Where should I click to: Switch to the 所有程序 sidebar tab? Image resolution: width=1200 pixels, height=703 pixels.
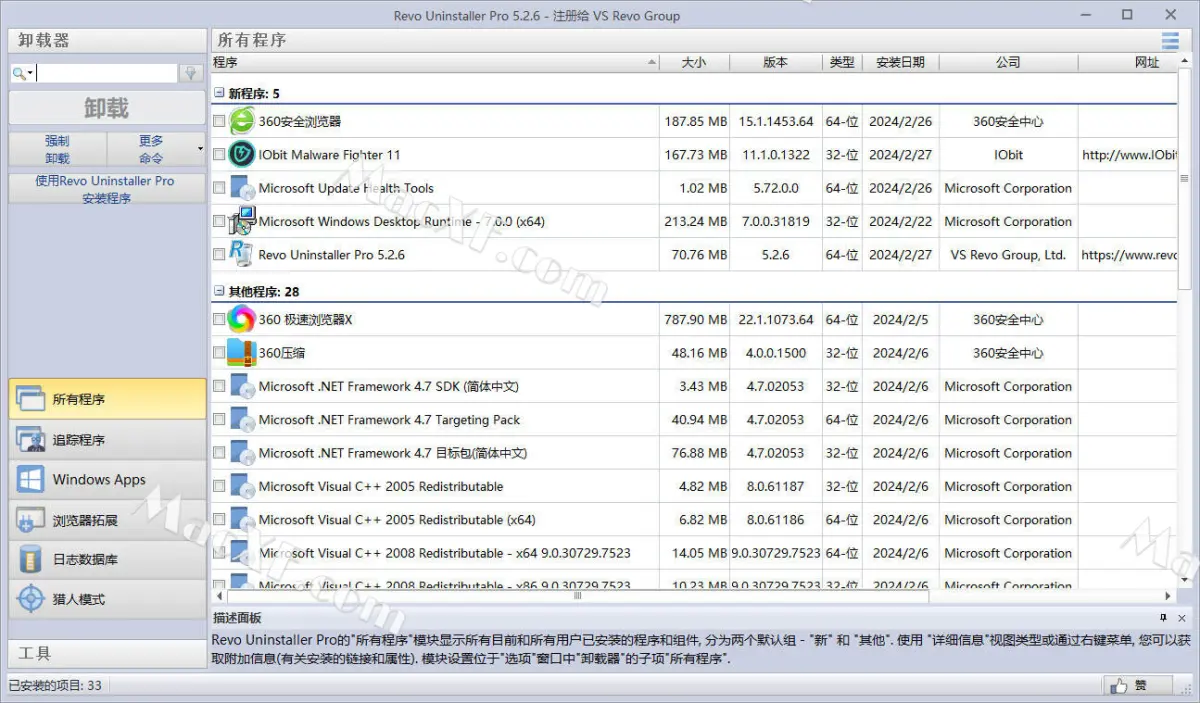[107, 399]
